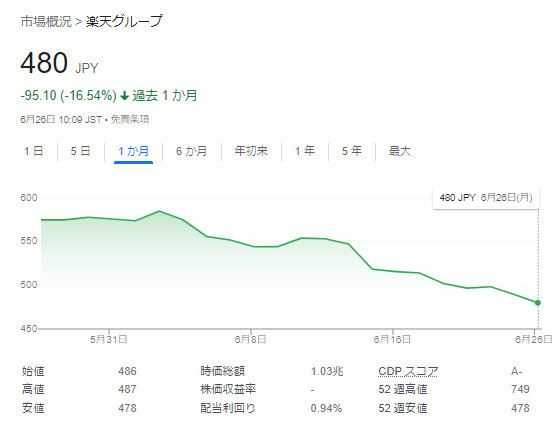Click the 480 JPY chart tooltip

click(x=486, y=197)
